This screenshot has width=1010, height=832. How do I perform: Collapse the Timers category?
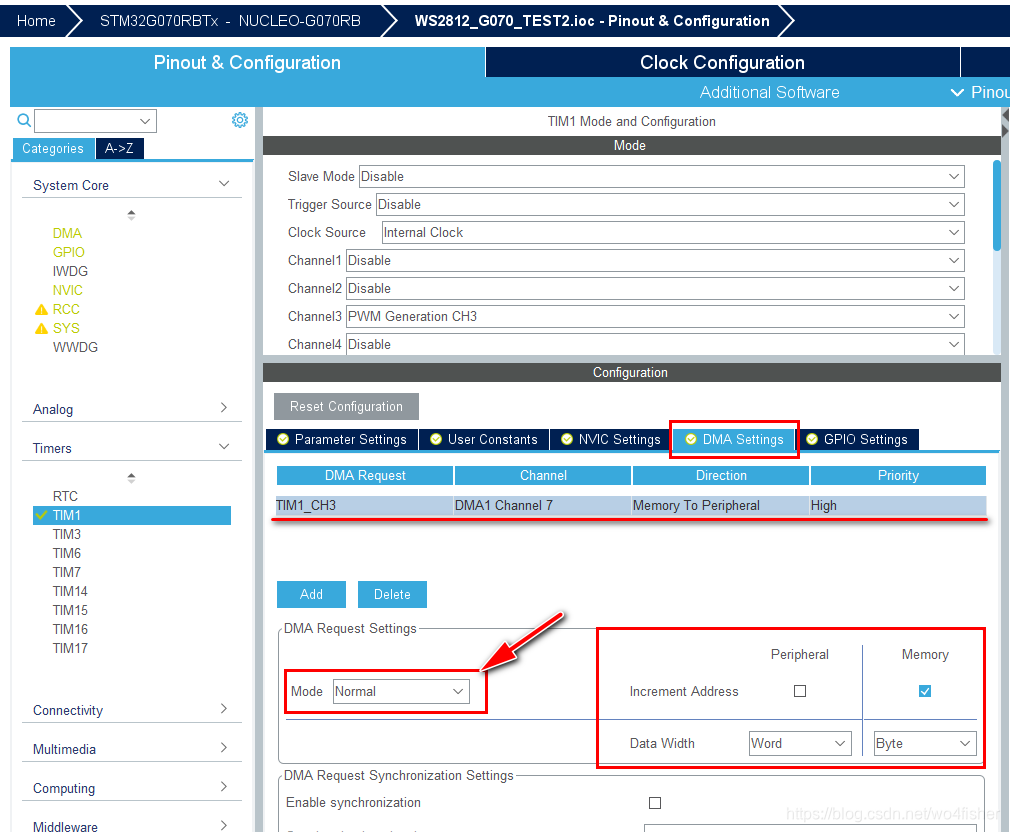click(224, 447)
